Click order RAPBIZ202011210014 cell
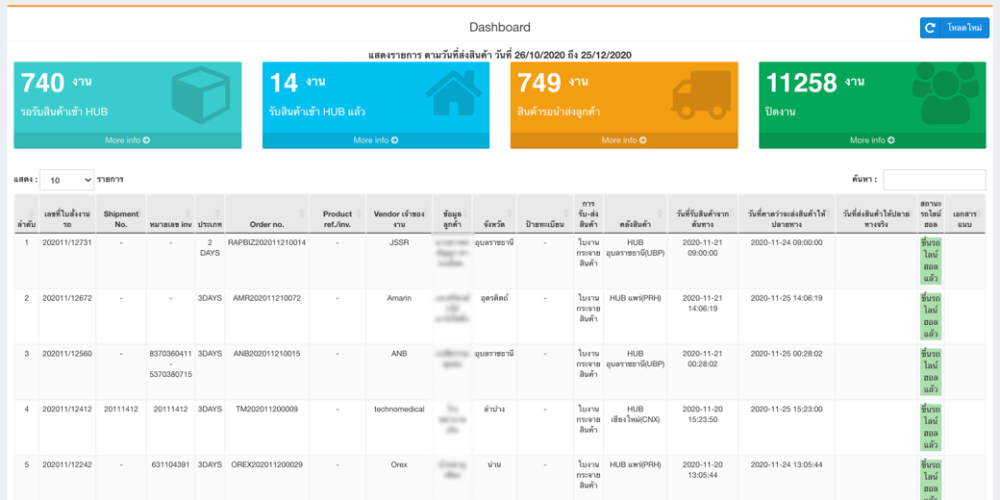The width and height of the screenshot is (1000, 500). (267, 242)
